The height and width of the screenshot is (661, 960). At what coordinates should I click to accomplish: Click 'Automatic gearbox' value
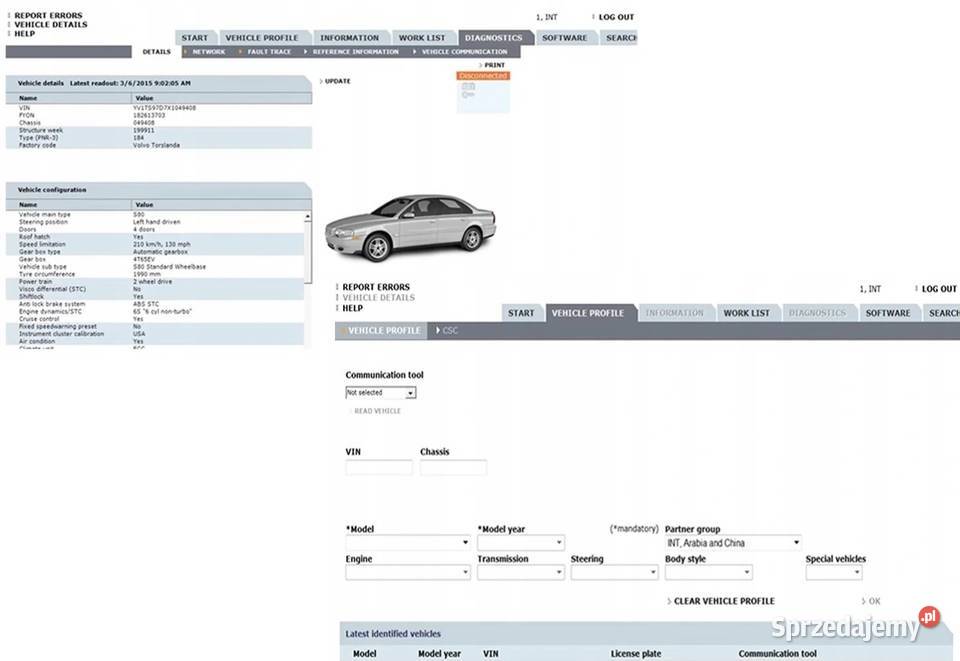pos(160,252)
